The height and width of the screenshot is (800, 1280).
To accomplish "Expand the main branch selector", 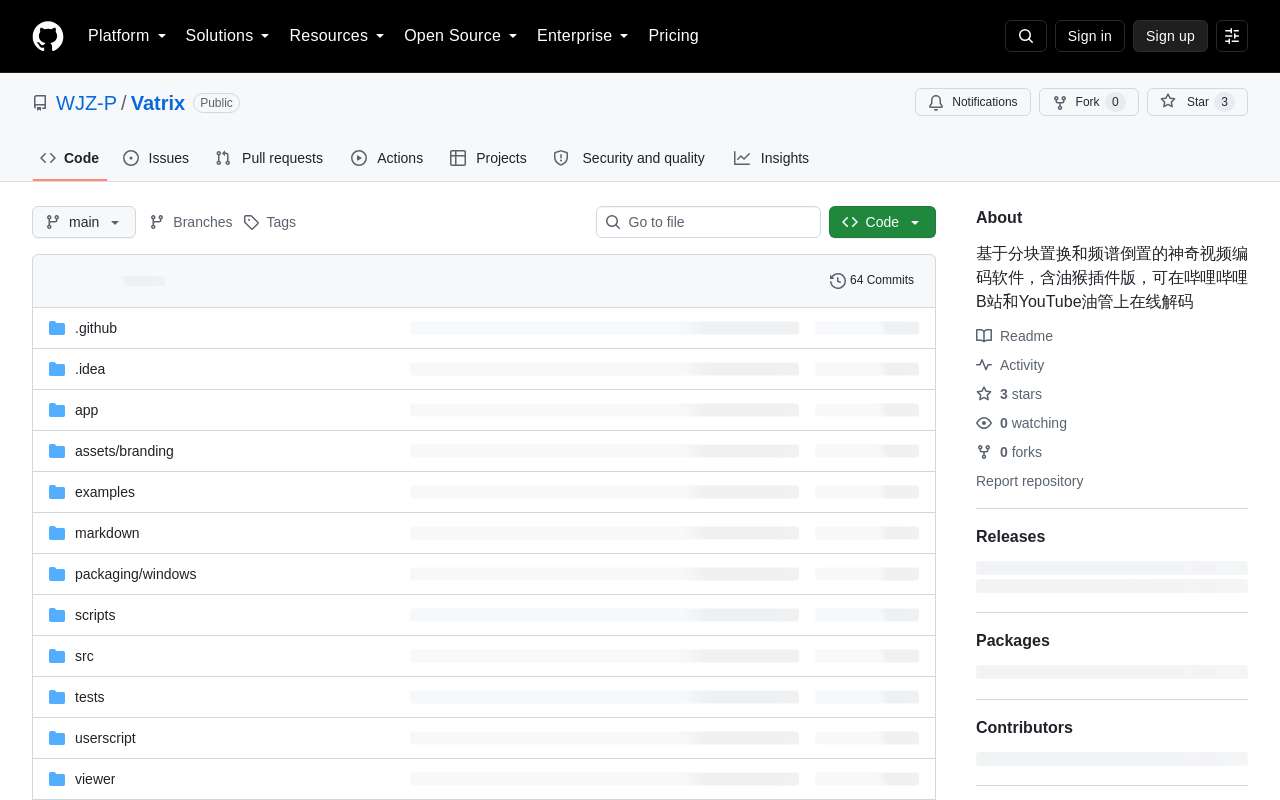I will [x=84, y=222].
